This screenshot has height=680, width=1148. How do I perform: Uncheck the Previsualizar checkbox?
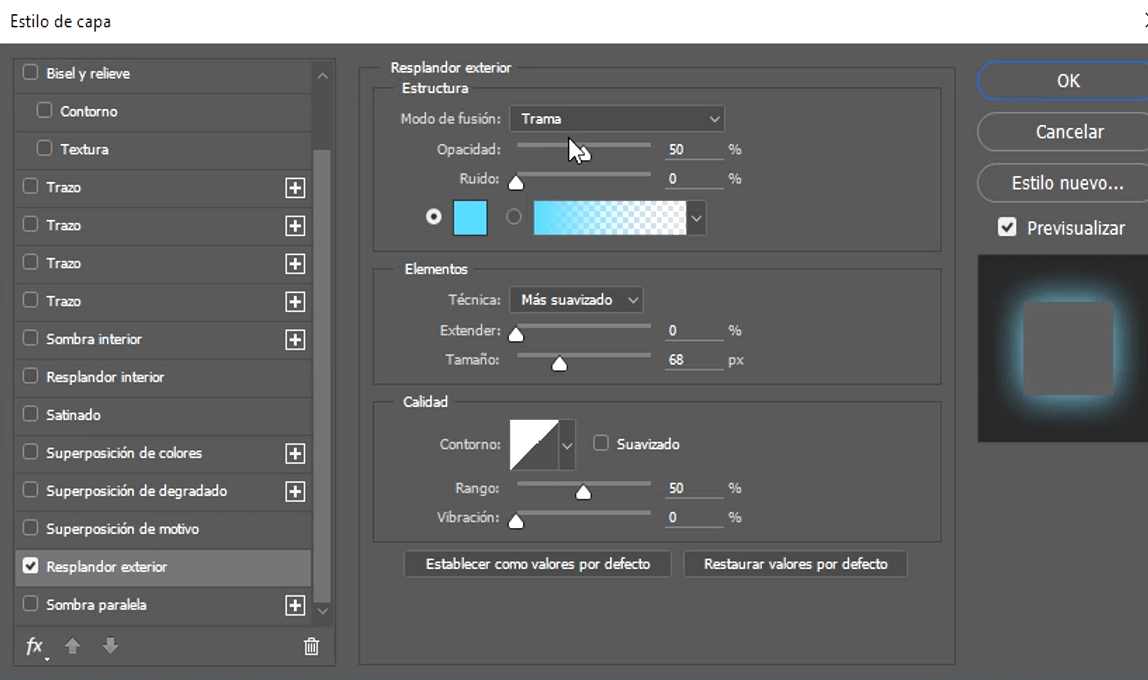1007,228
